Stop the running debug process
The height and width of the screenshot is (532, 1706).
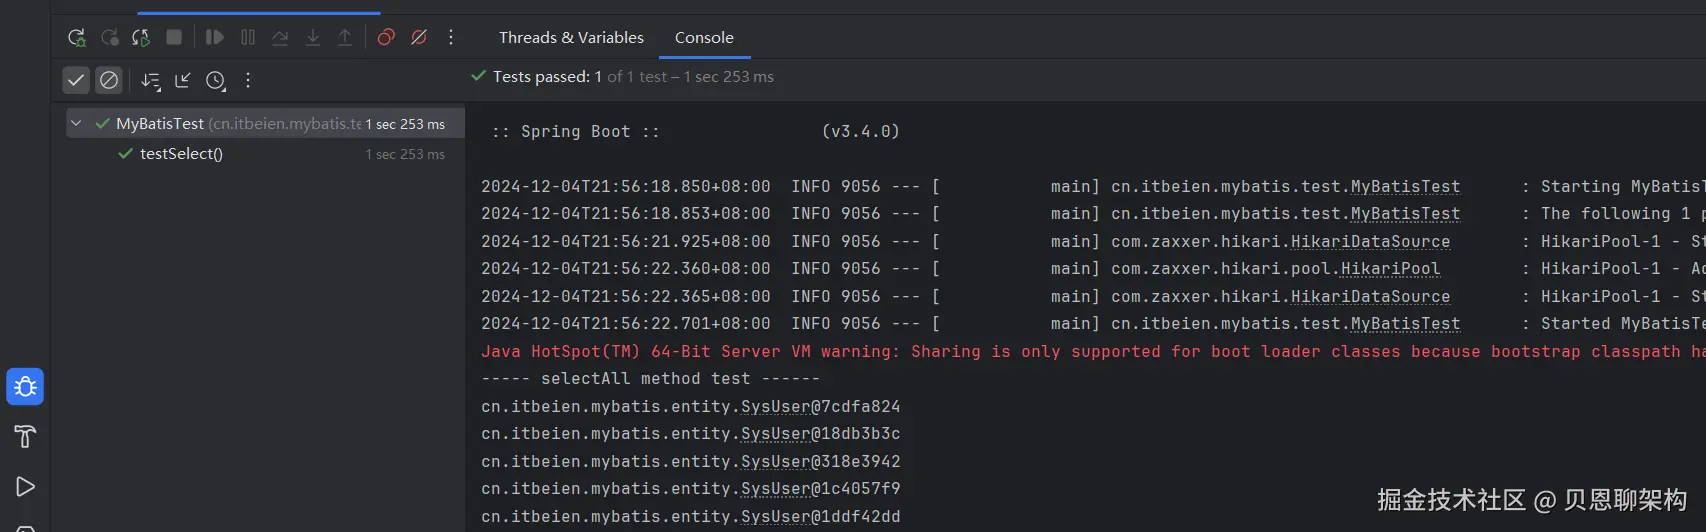(x=174, y=37)
